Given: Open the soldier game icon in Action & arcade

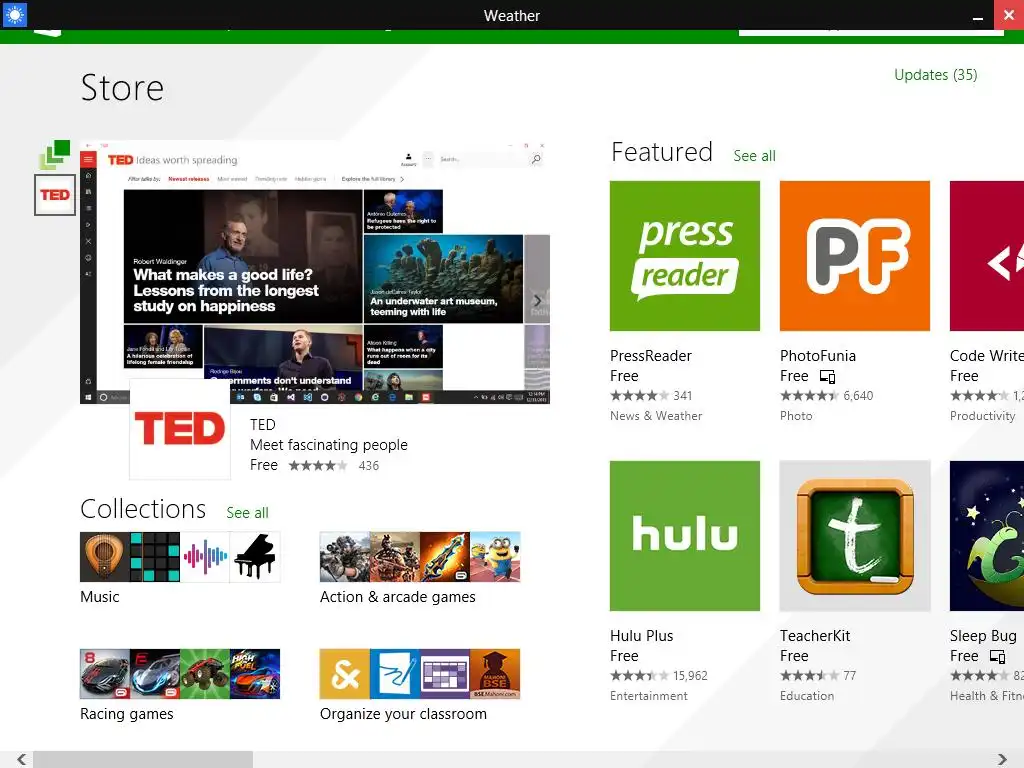Looking at the screenshot, I should [x=395, y=557].
